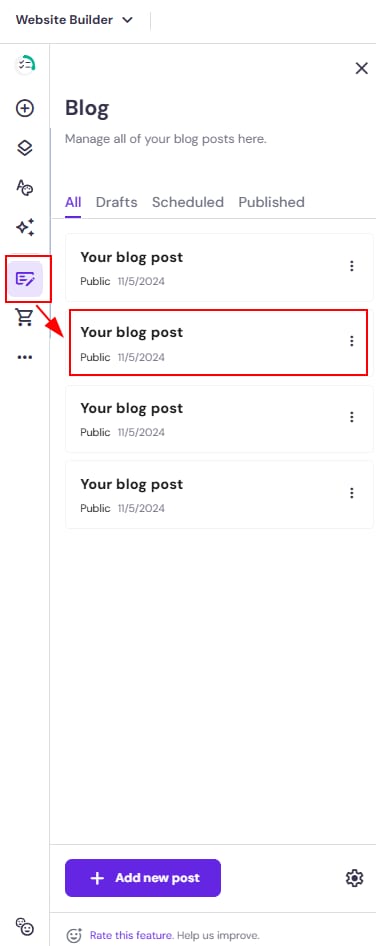Open the Online store cart icon

tap(25, 317)
